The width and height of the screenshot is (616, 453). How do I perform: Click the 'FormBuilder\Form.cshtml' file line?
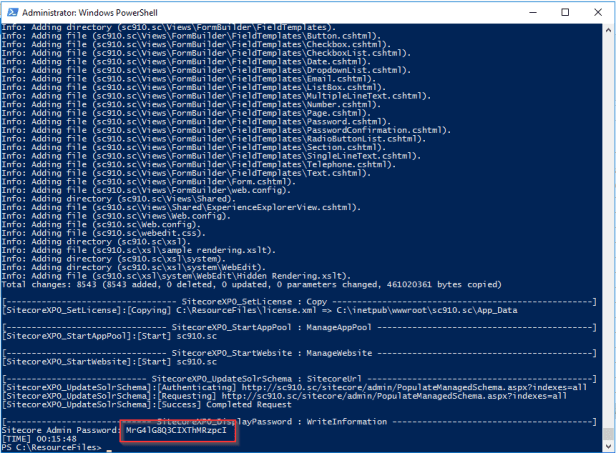coord(149,182)
